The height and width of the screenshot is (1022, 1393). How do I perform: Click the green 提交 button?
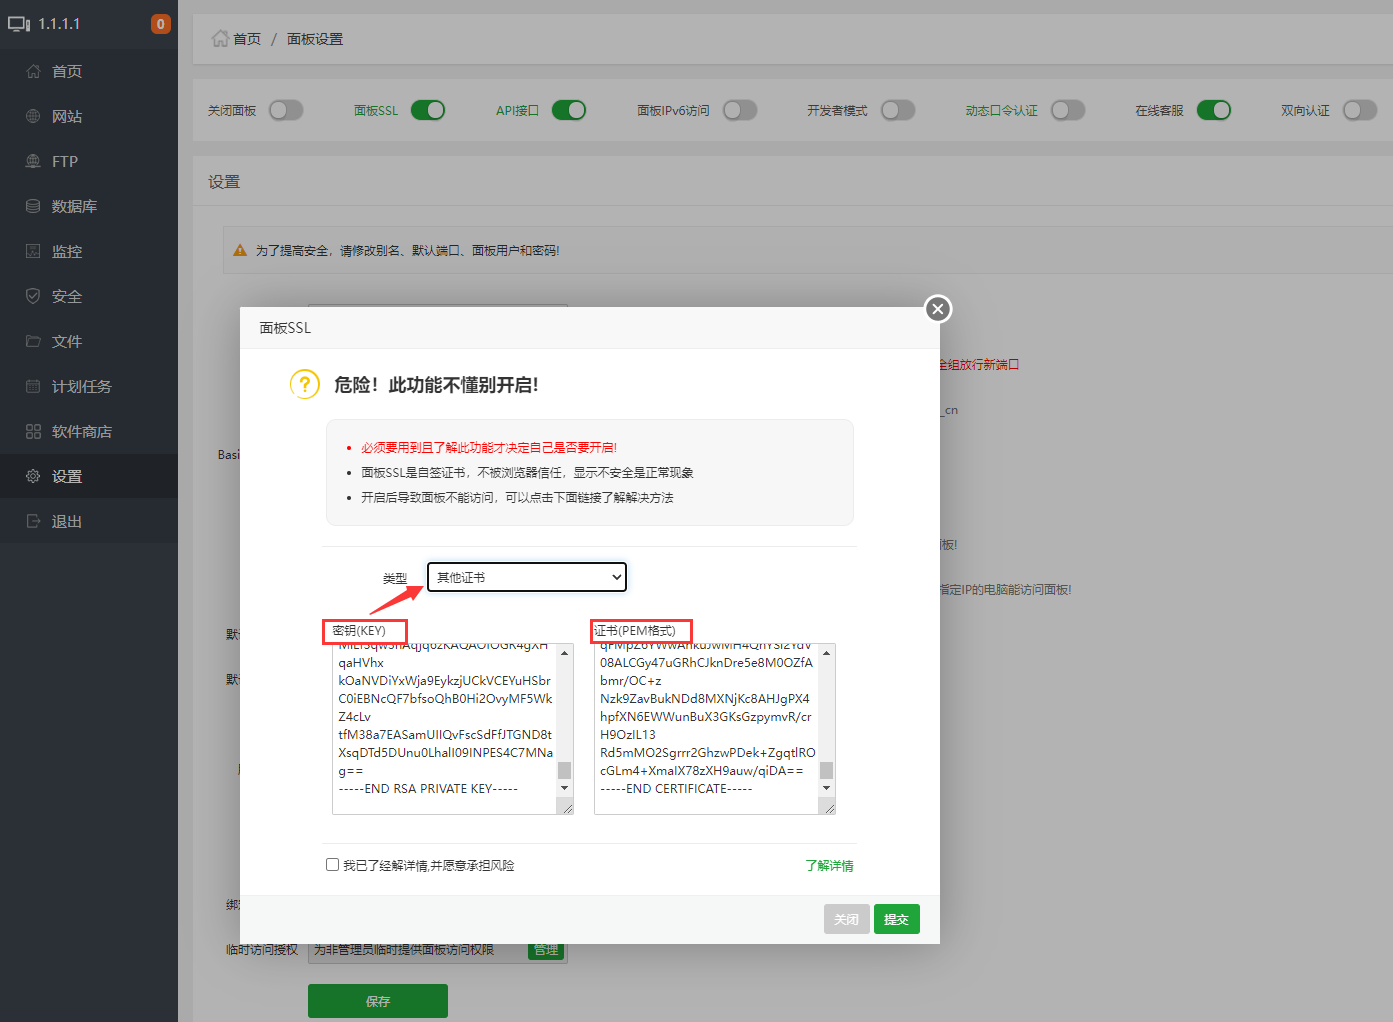[897, 919]
